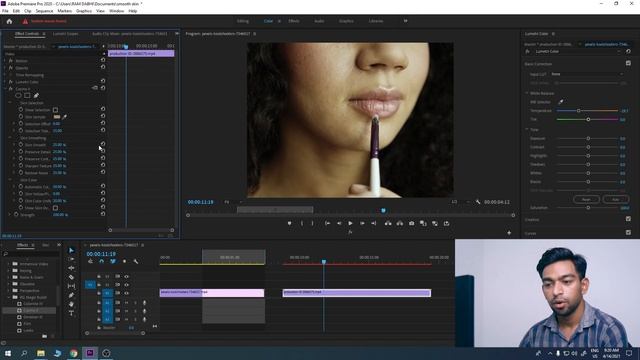
Task: Toggle Skin Smooth animation stopwatch
Action: pyautogui.click(x=20, y=144)
